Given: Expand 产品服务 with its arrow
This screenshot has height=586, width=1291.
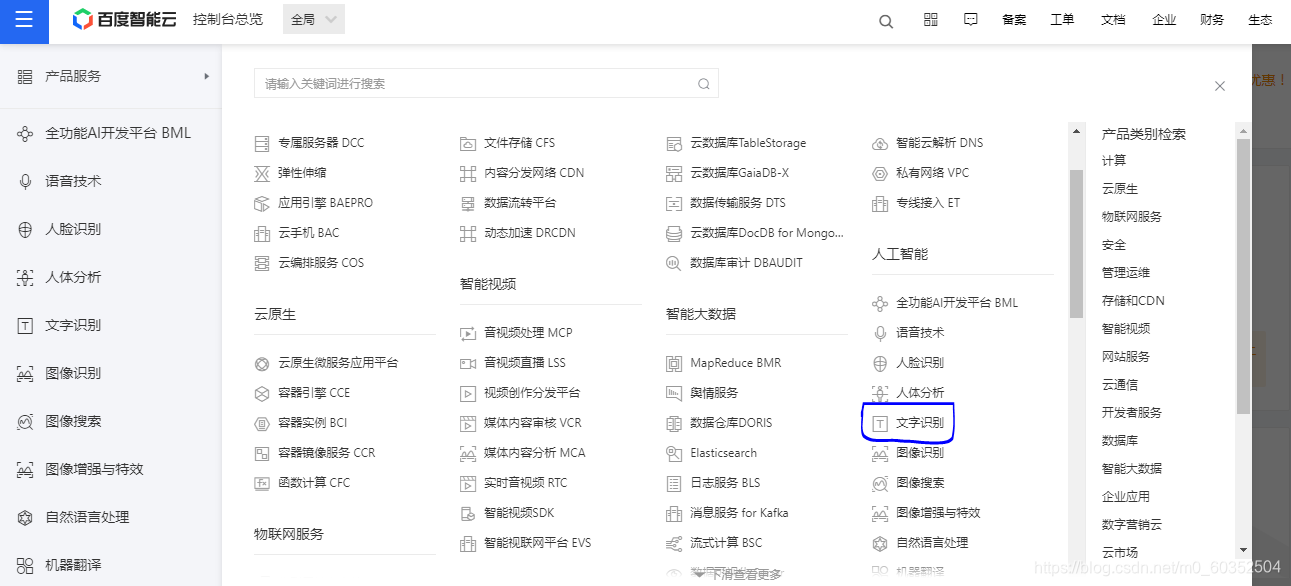Looking at the screenshot, I should 207,76.
